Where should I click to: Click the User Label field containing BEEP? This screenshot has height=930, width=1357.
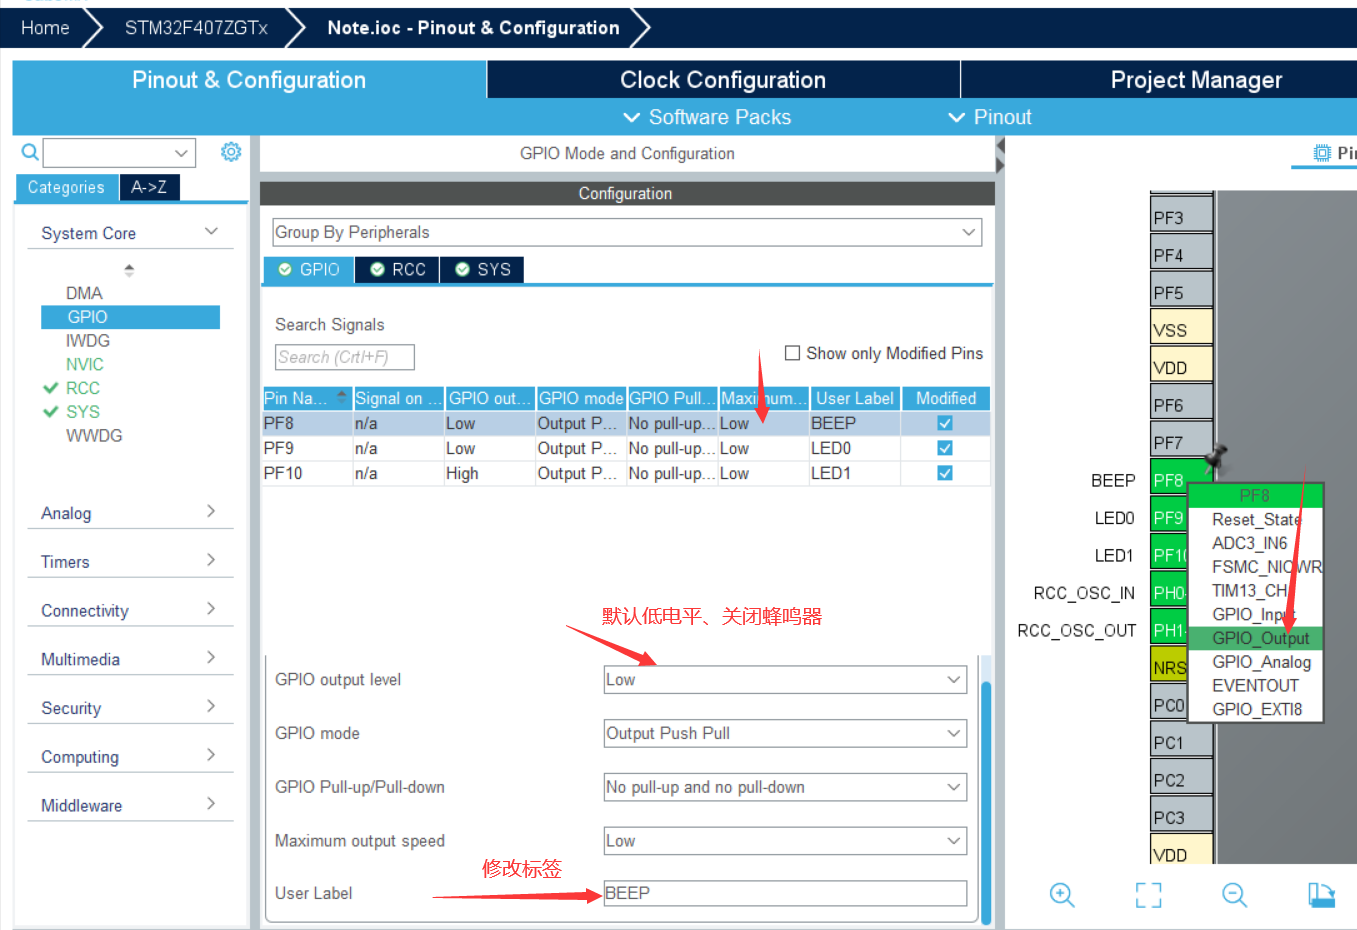point(785,893)
